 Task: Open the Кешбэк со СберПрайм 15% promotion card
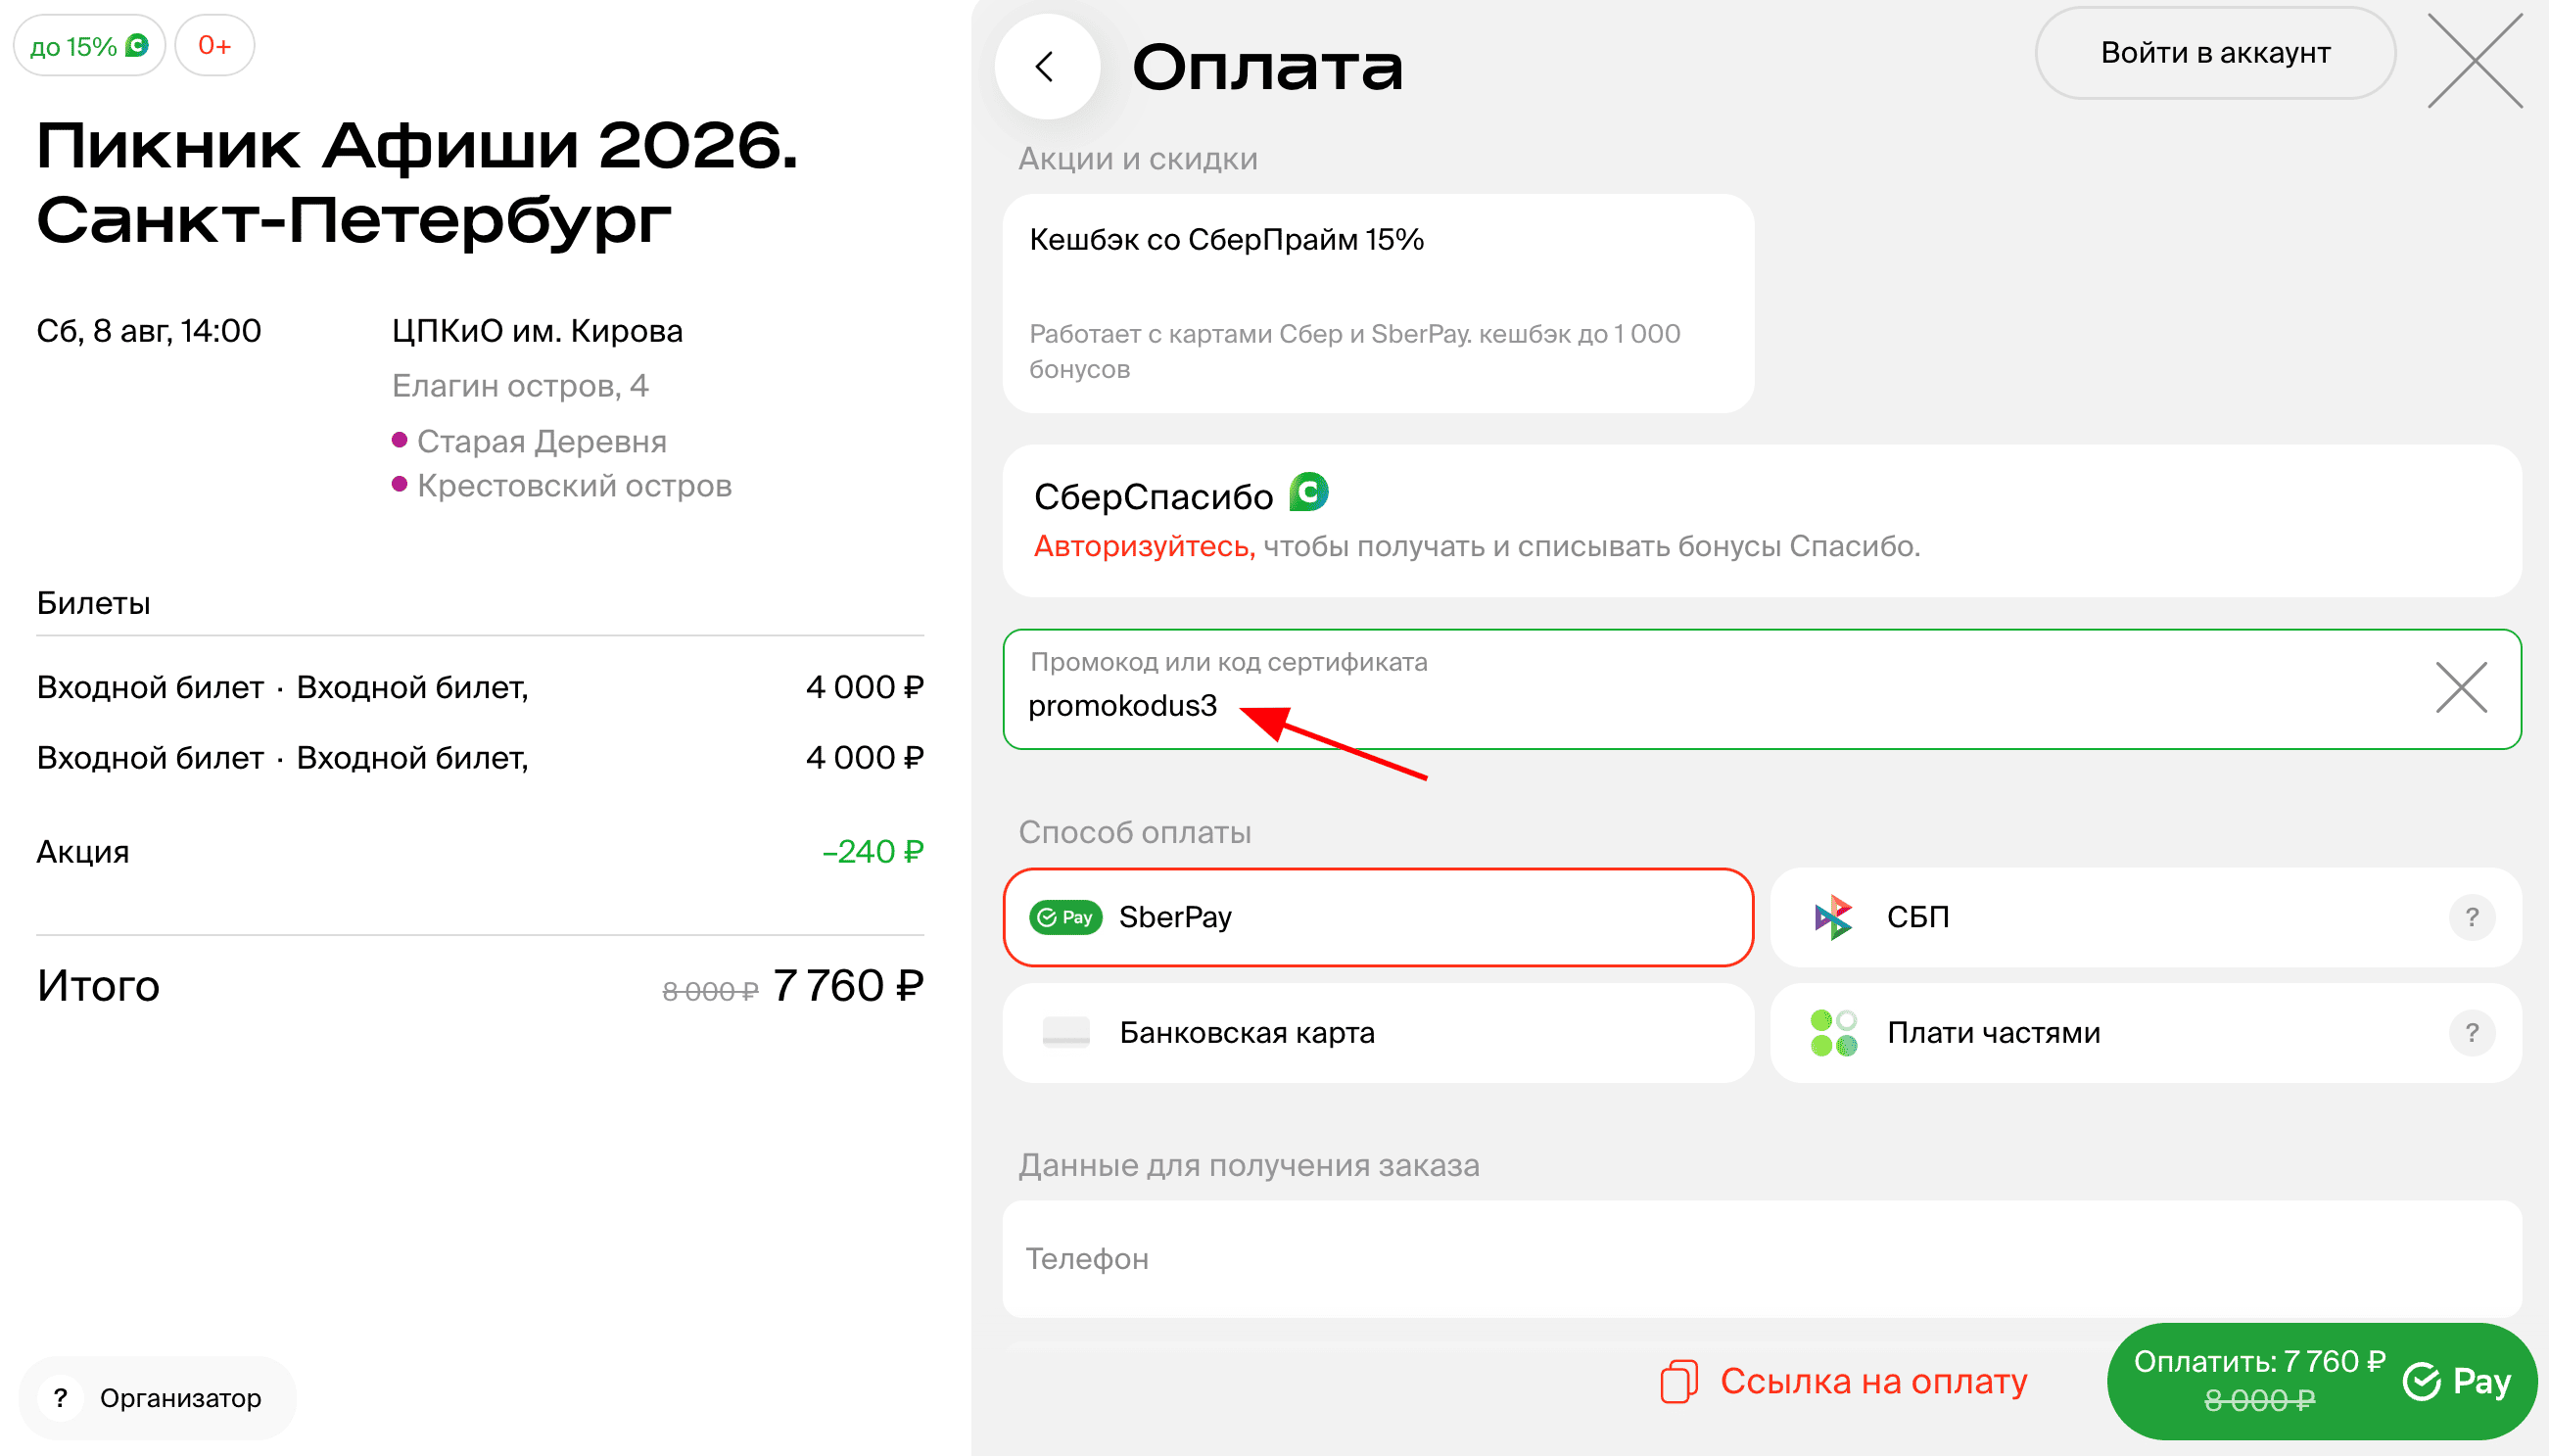[x=1380, y=300]
